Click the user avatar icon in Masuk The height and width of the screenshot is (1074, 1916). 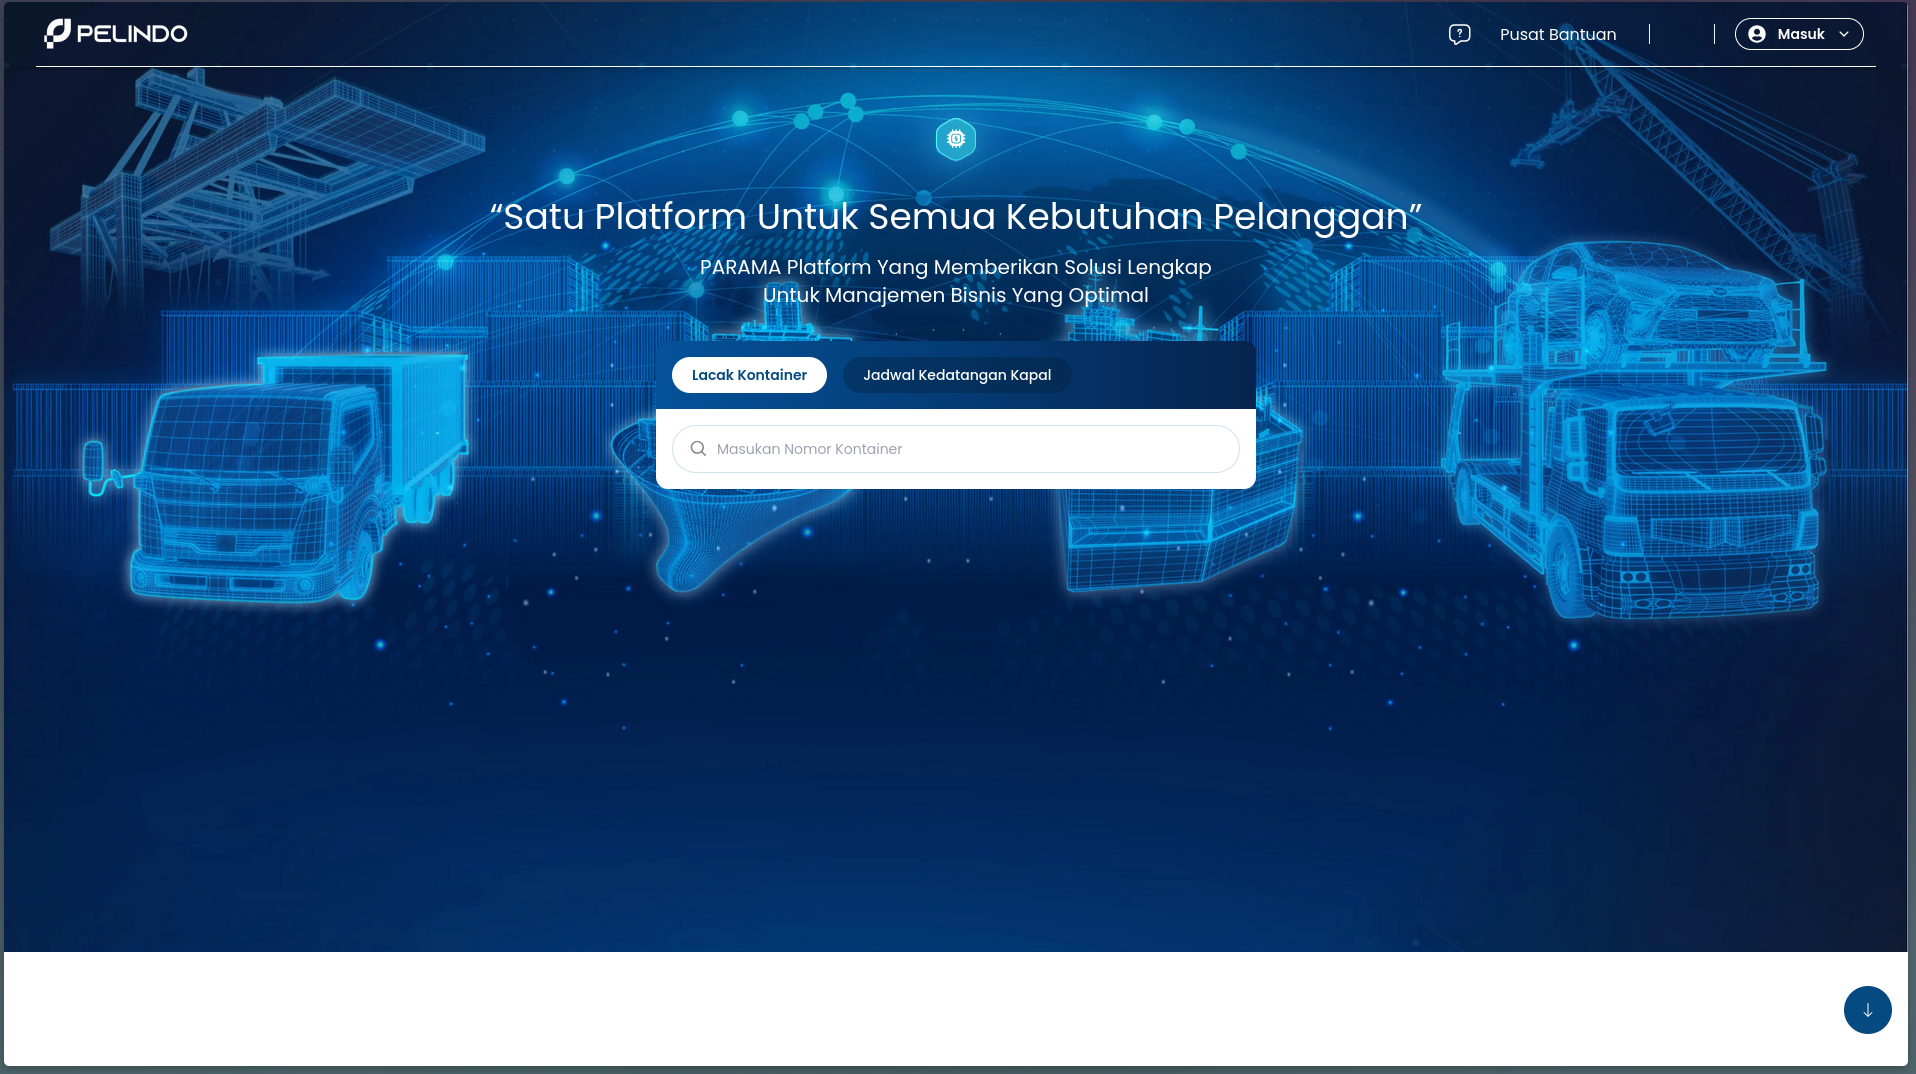tap(1756, 34)
